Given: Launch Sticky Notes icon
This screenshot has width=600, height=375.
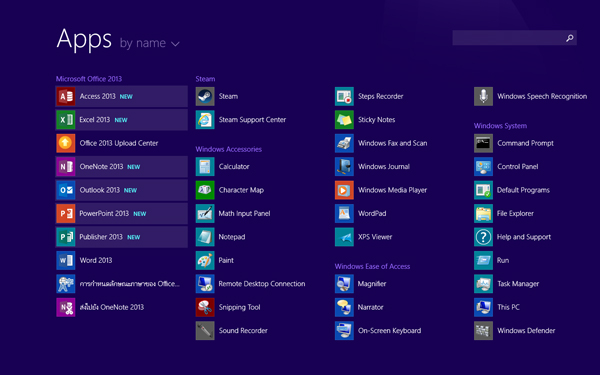Looking at the screenshot, I should tap(344, 120).
